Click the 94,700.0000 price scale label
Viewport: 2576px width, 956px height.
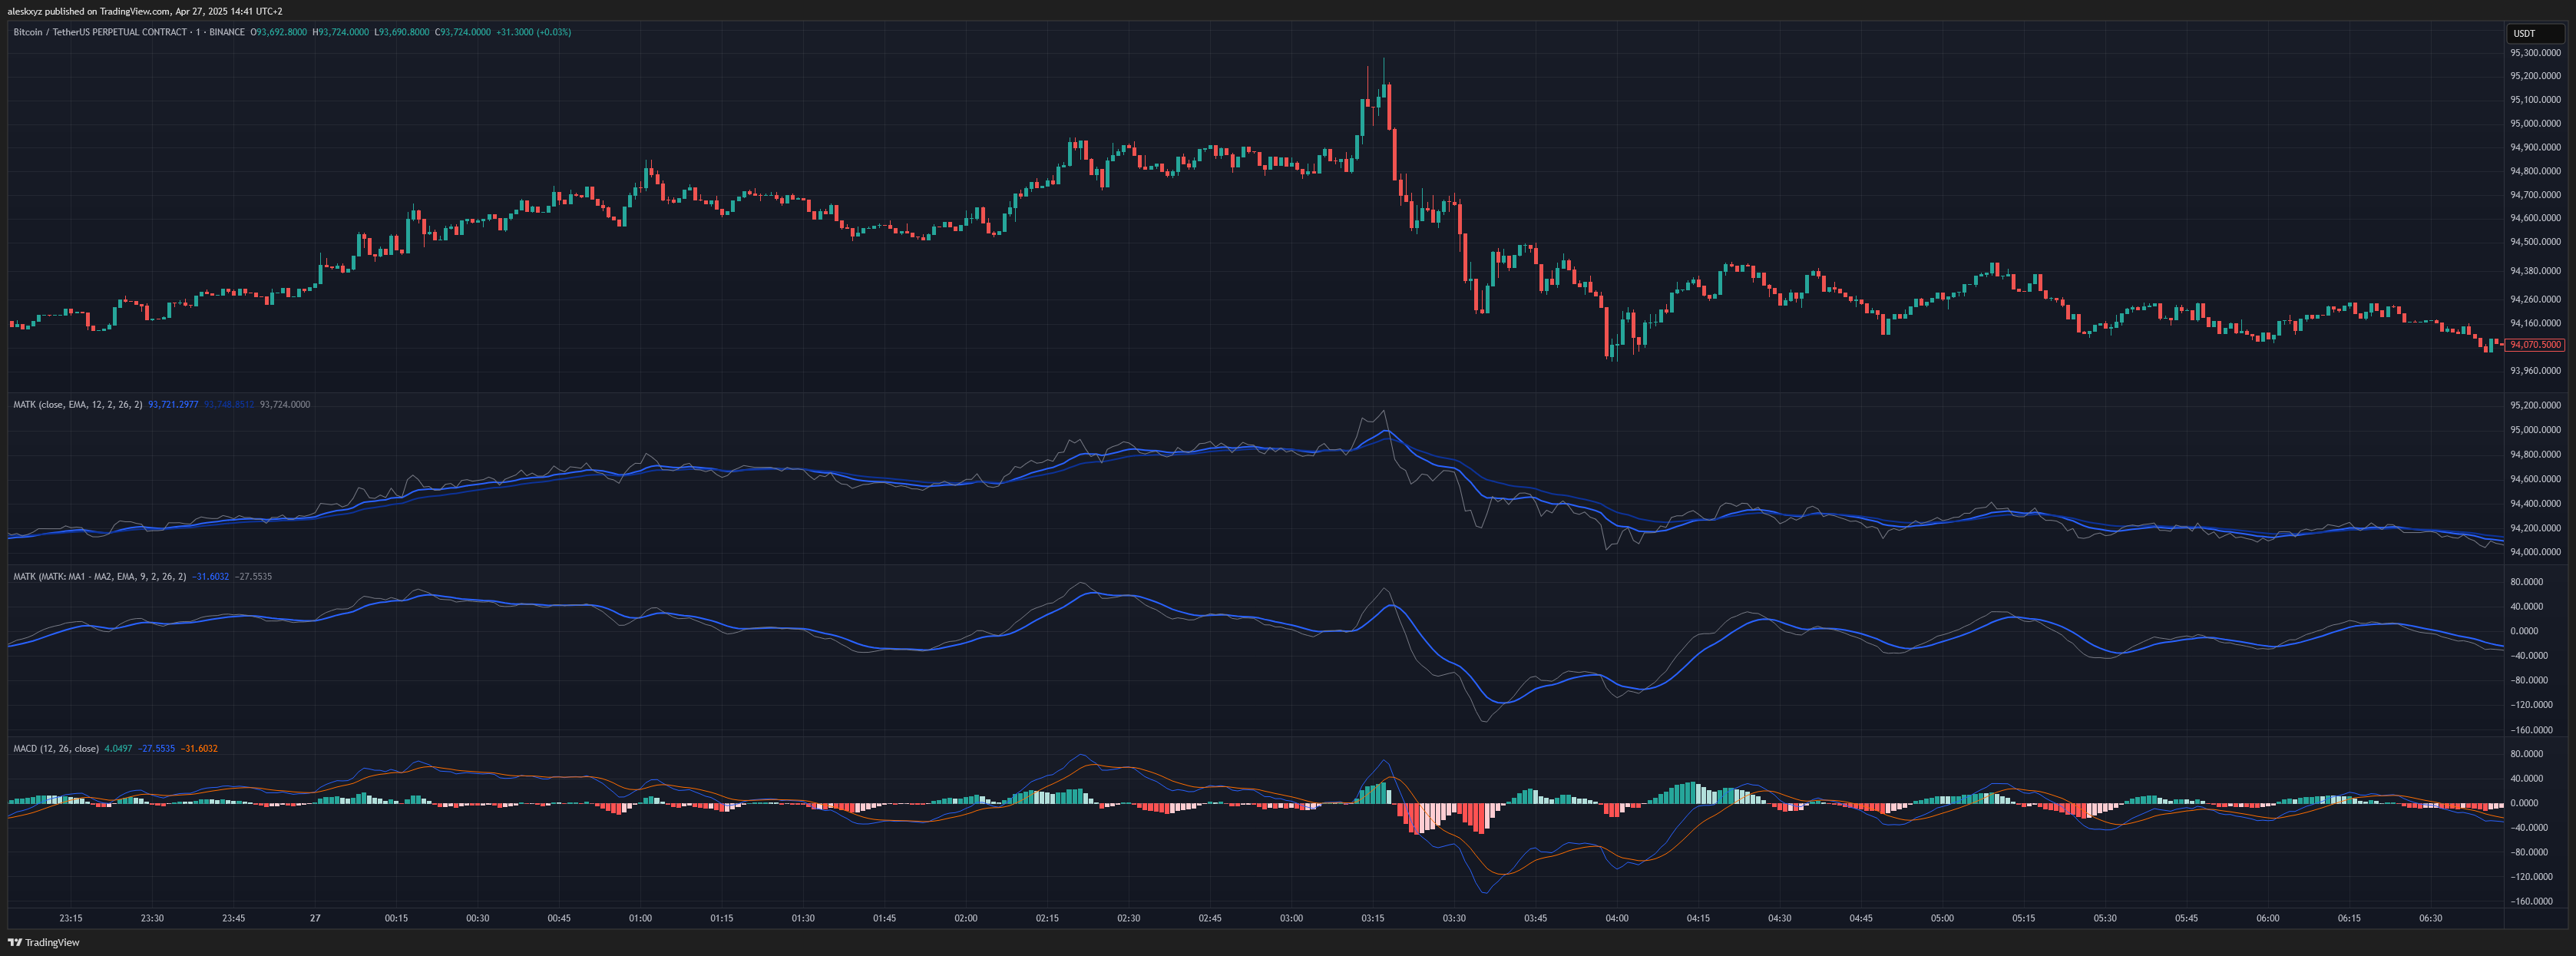pos(2535,195)
